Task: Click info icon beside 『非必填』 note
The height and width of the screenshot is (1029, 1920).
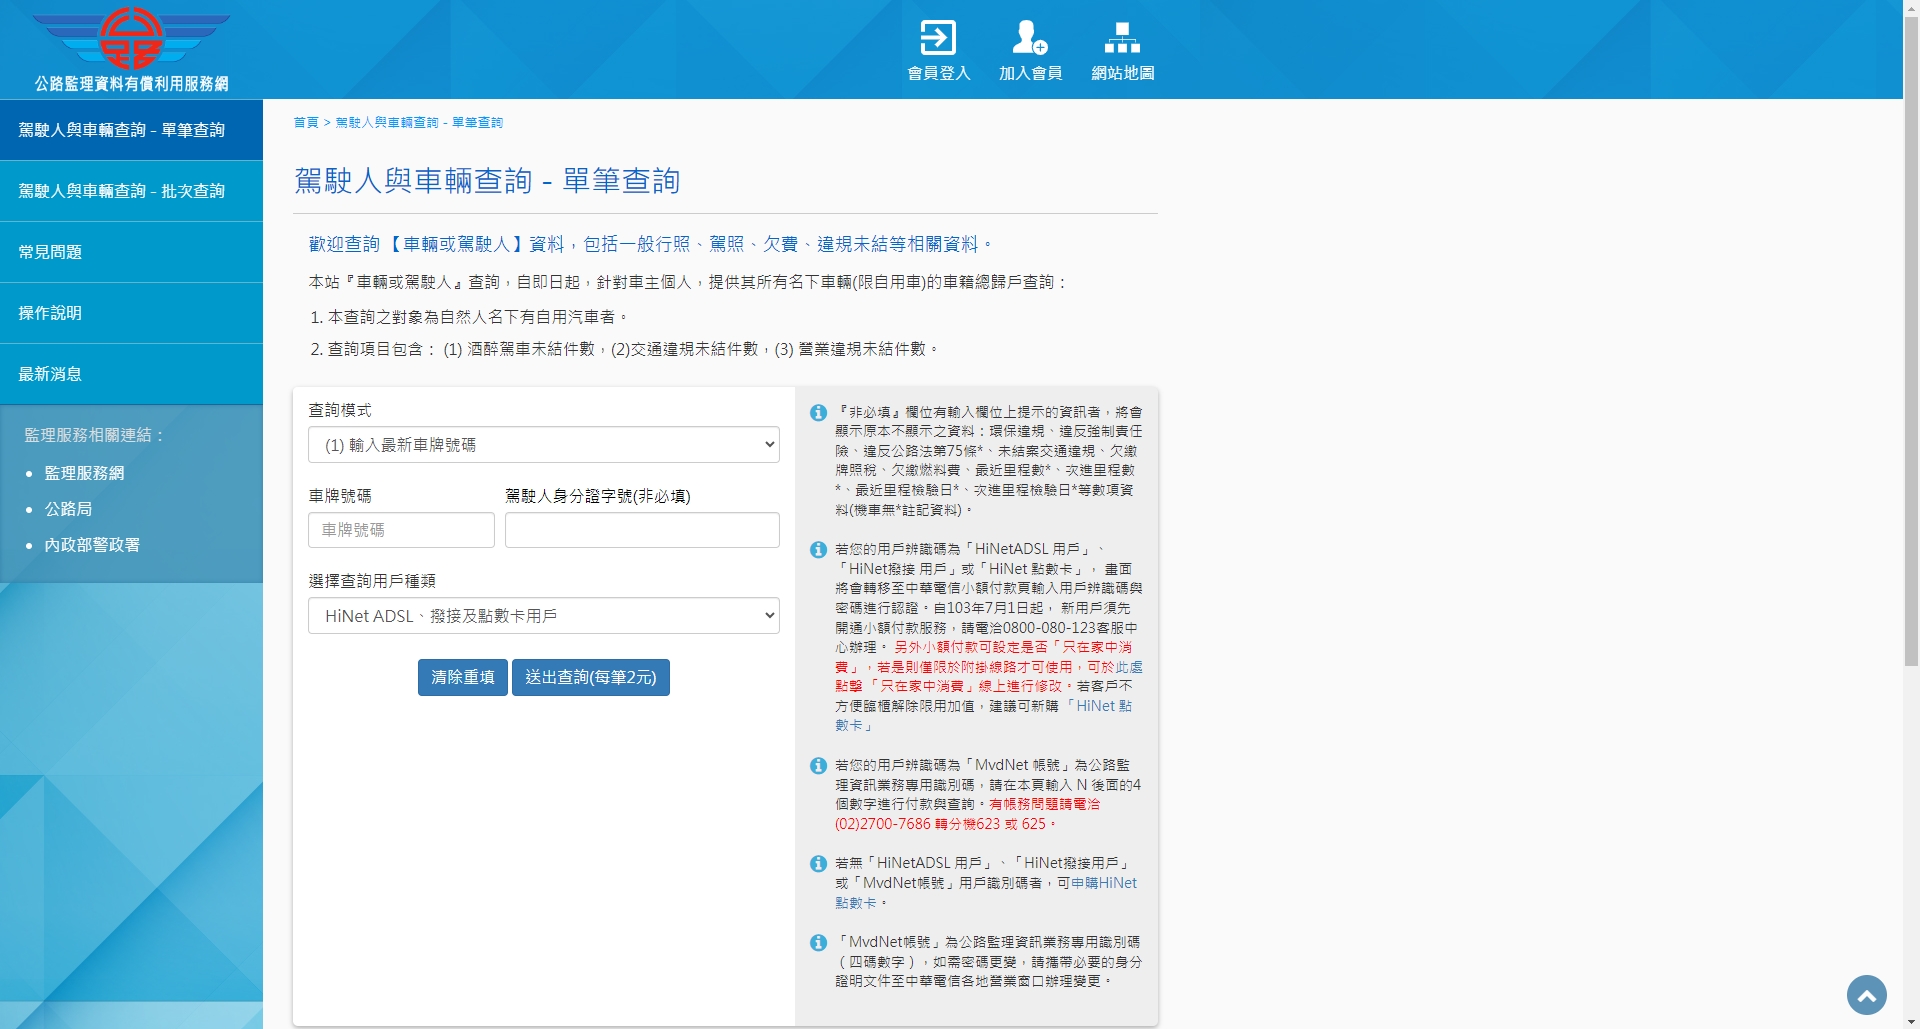Action: pos(818,412)
